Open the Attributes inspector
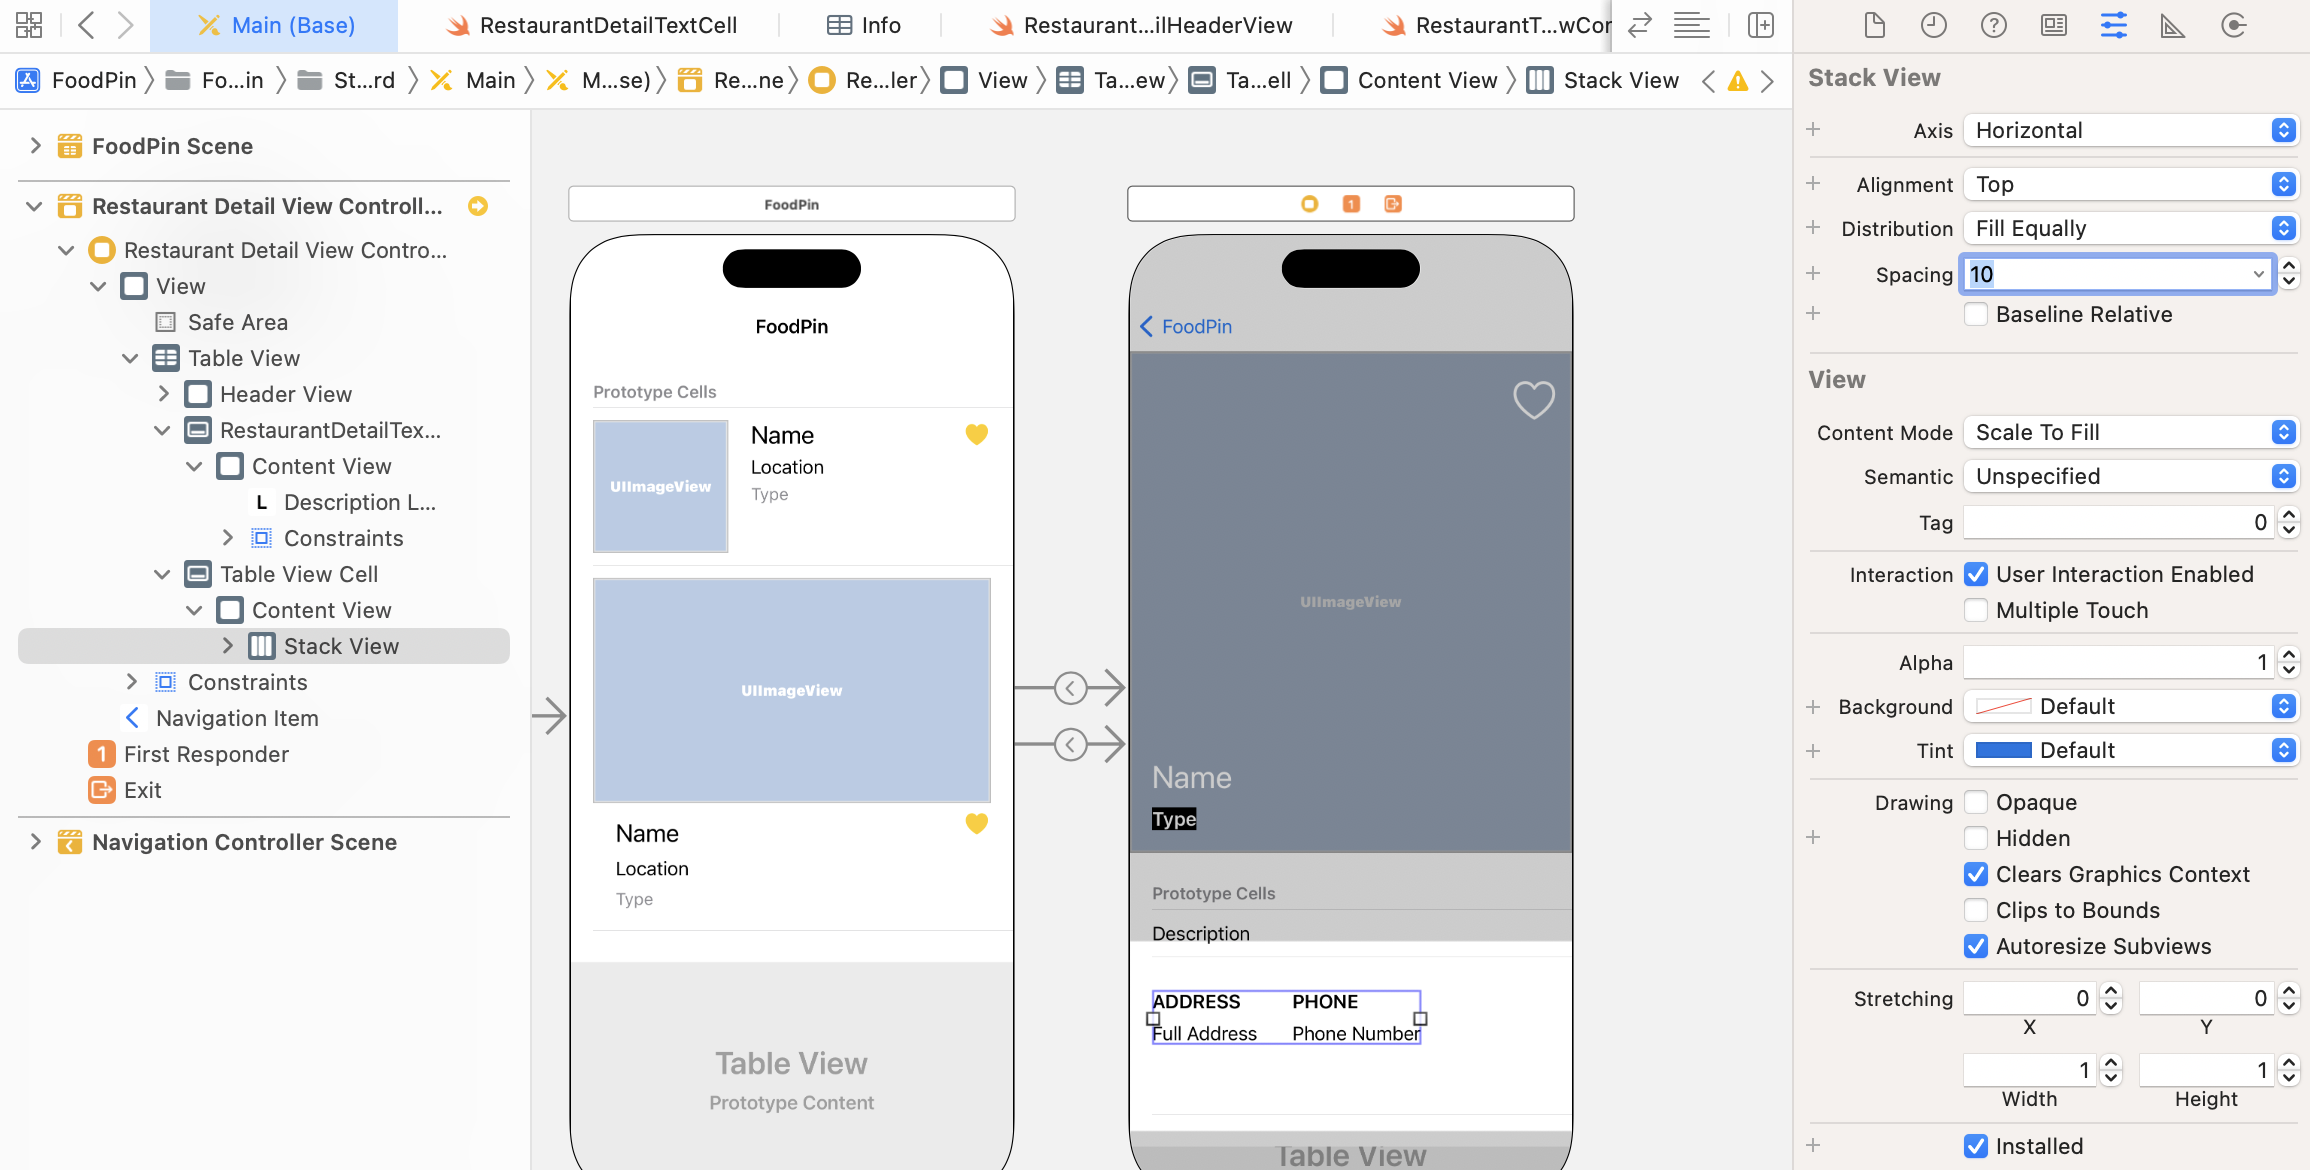2310x1170 pixels. 2113,25
